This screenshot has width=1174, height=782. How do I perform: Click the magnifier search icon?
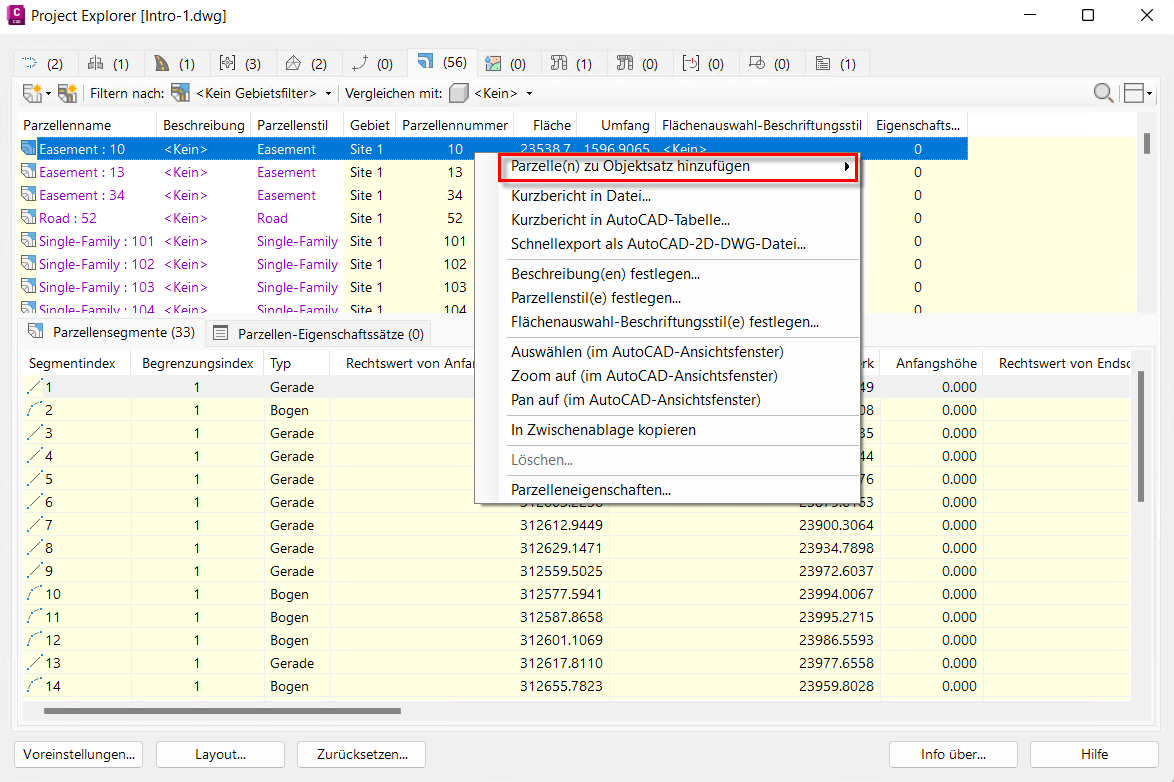click(1103, 93)
